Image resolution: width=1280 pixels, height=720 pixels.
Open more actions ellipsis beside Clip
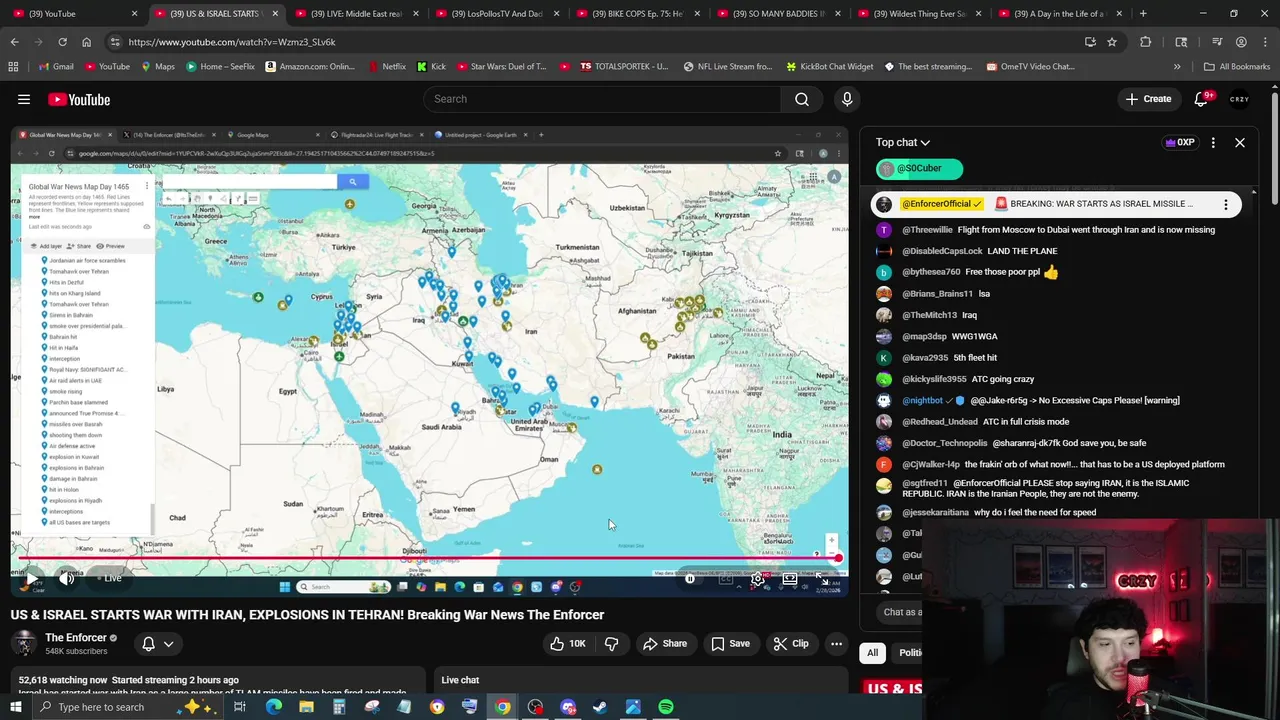[836, 644]
